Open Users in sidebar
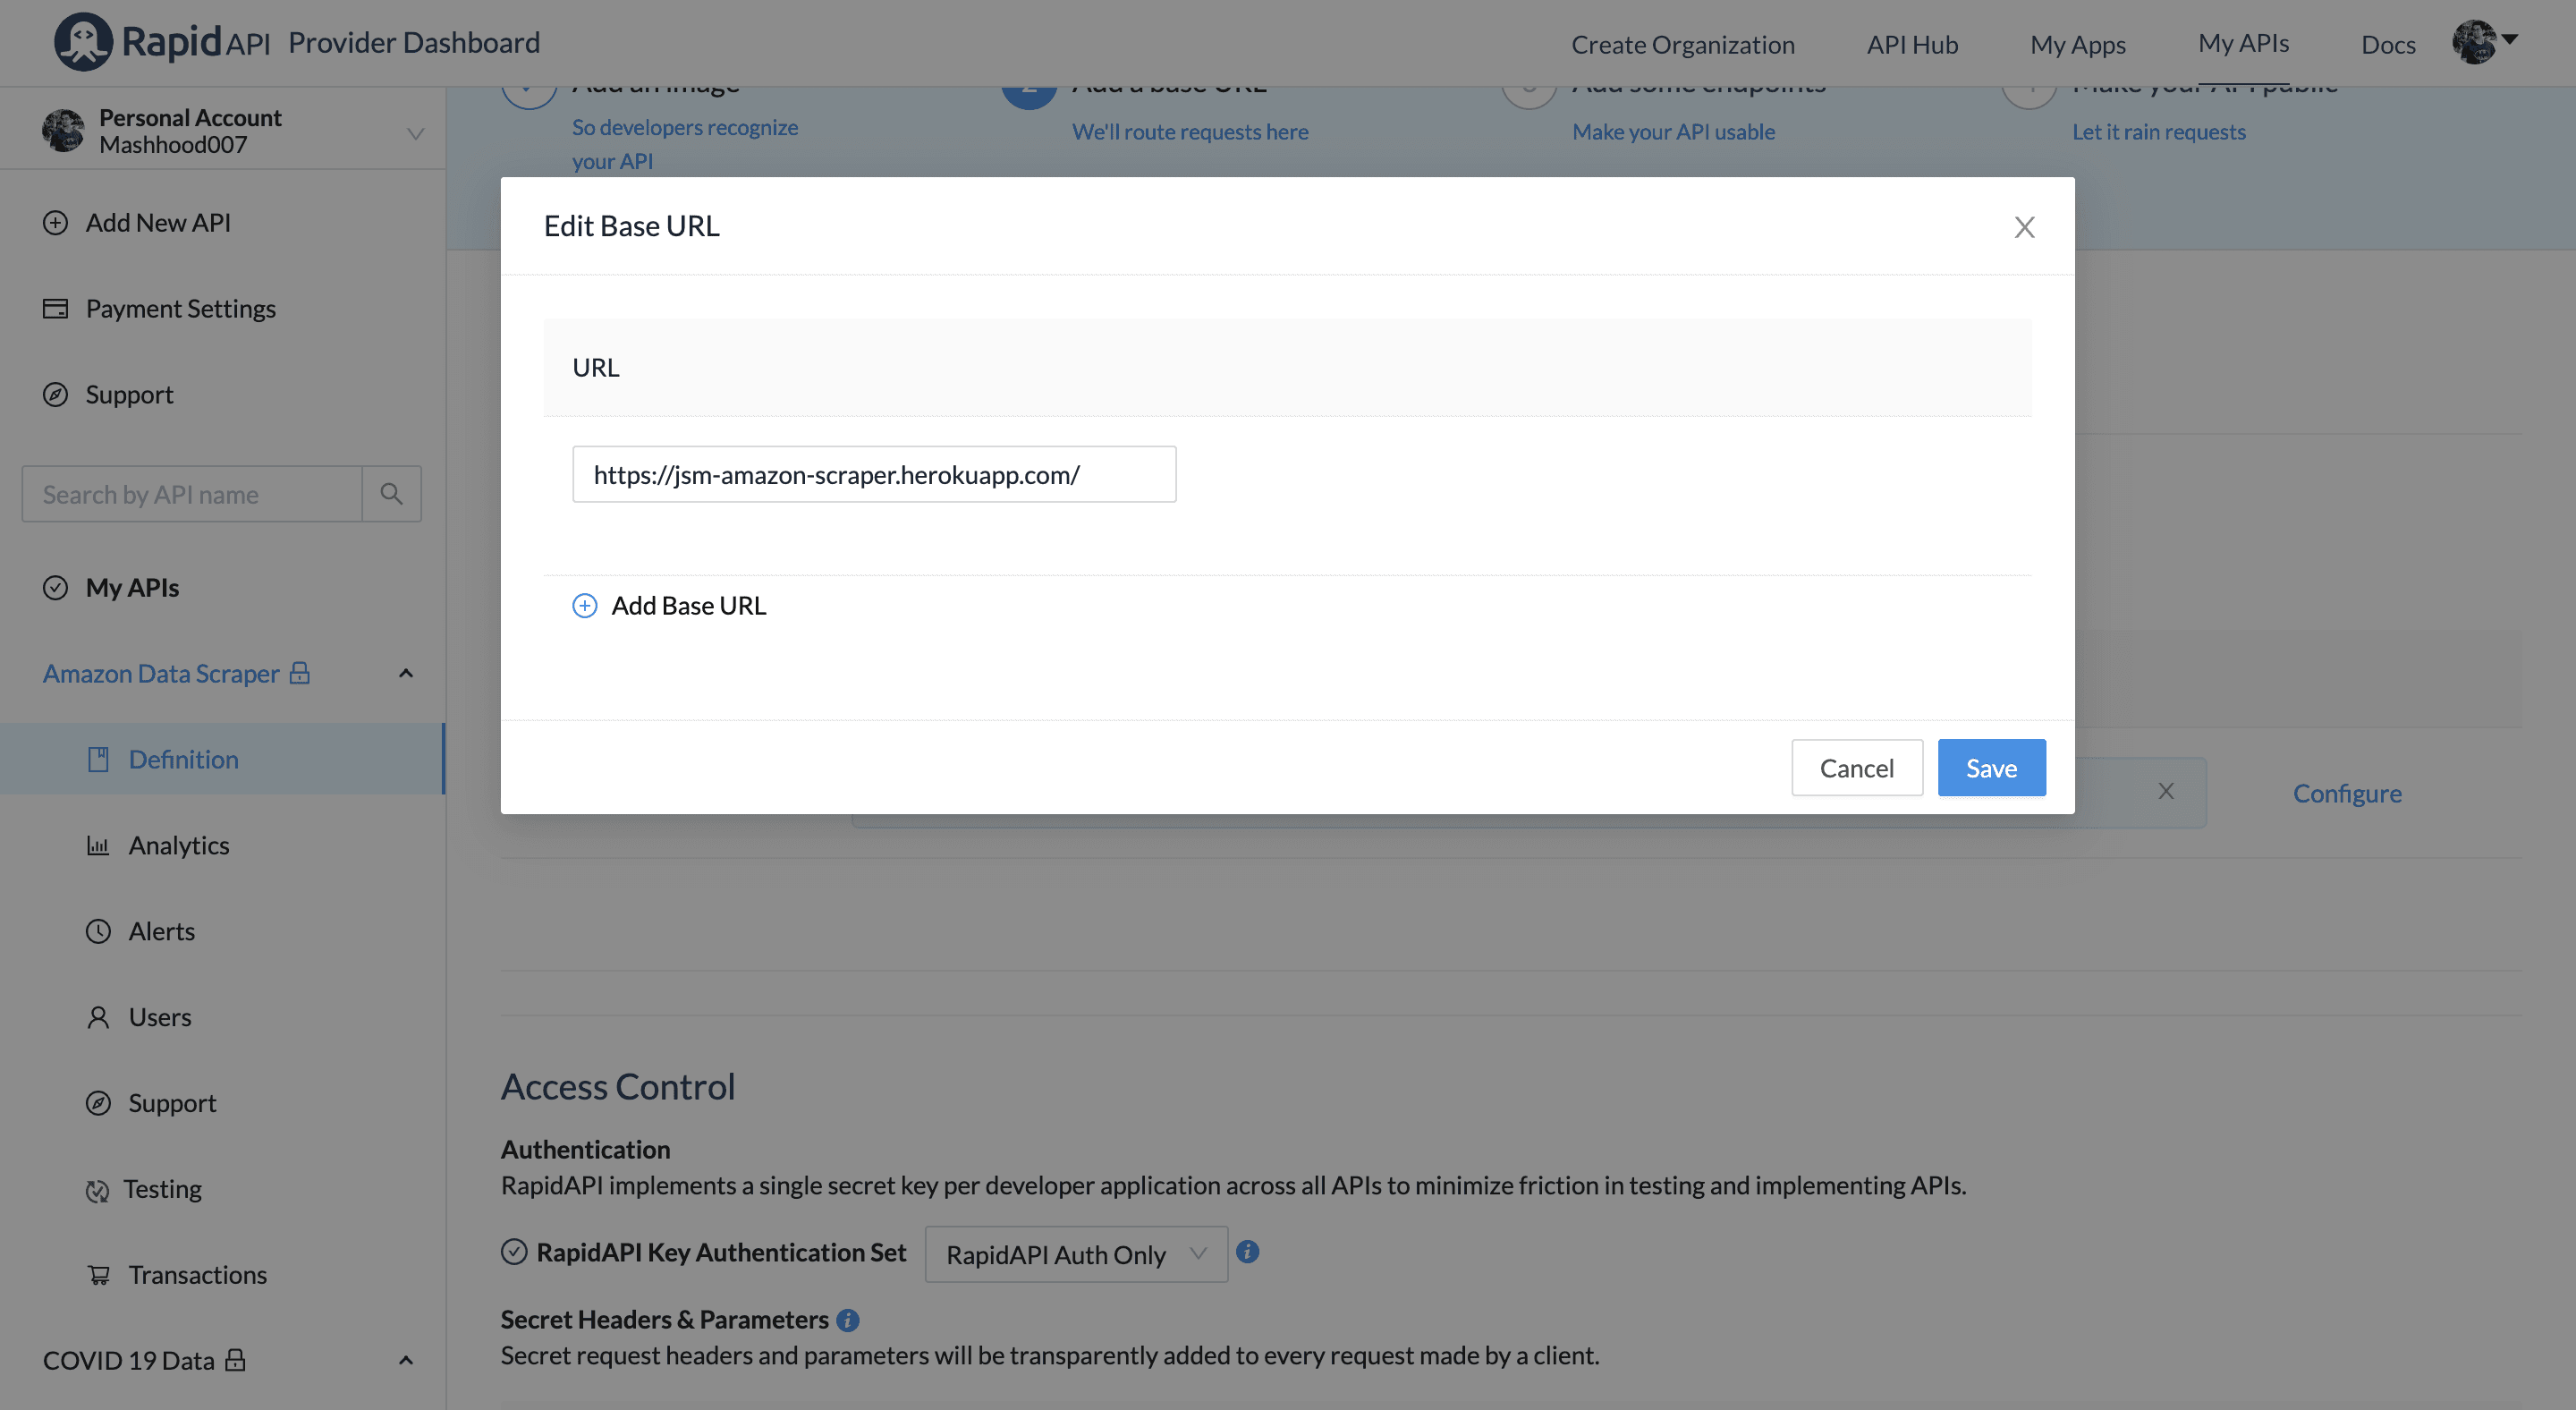This screenshot has width=2576, height=1410. pyautogui.click(x=159, y=1017)
